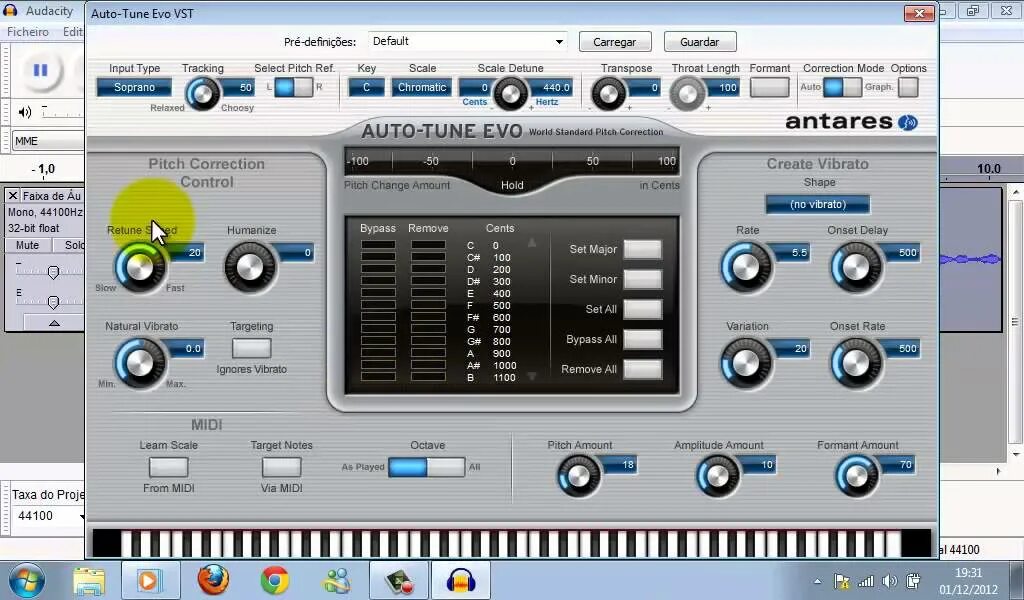Click the virtual piano keyboard
This screenshot has height=600, width=1024.
tap(512, 543)
